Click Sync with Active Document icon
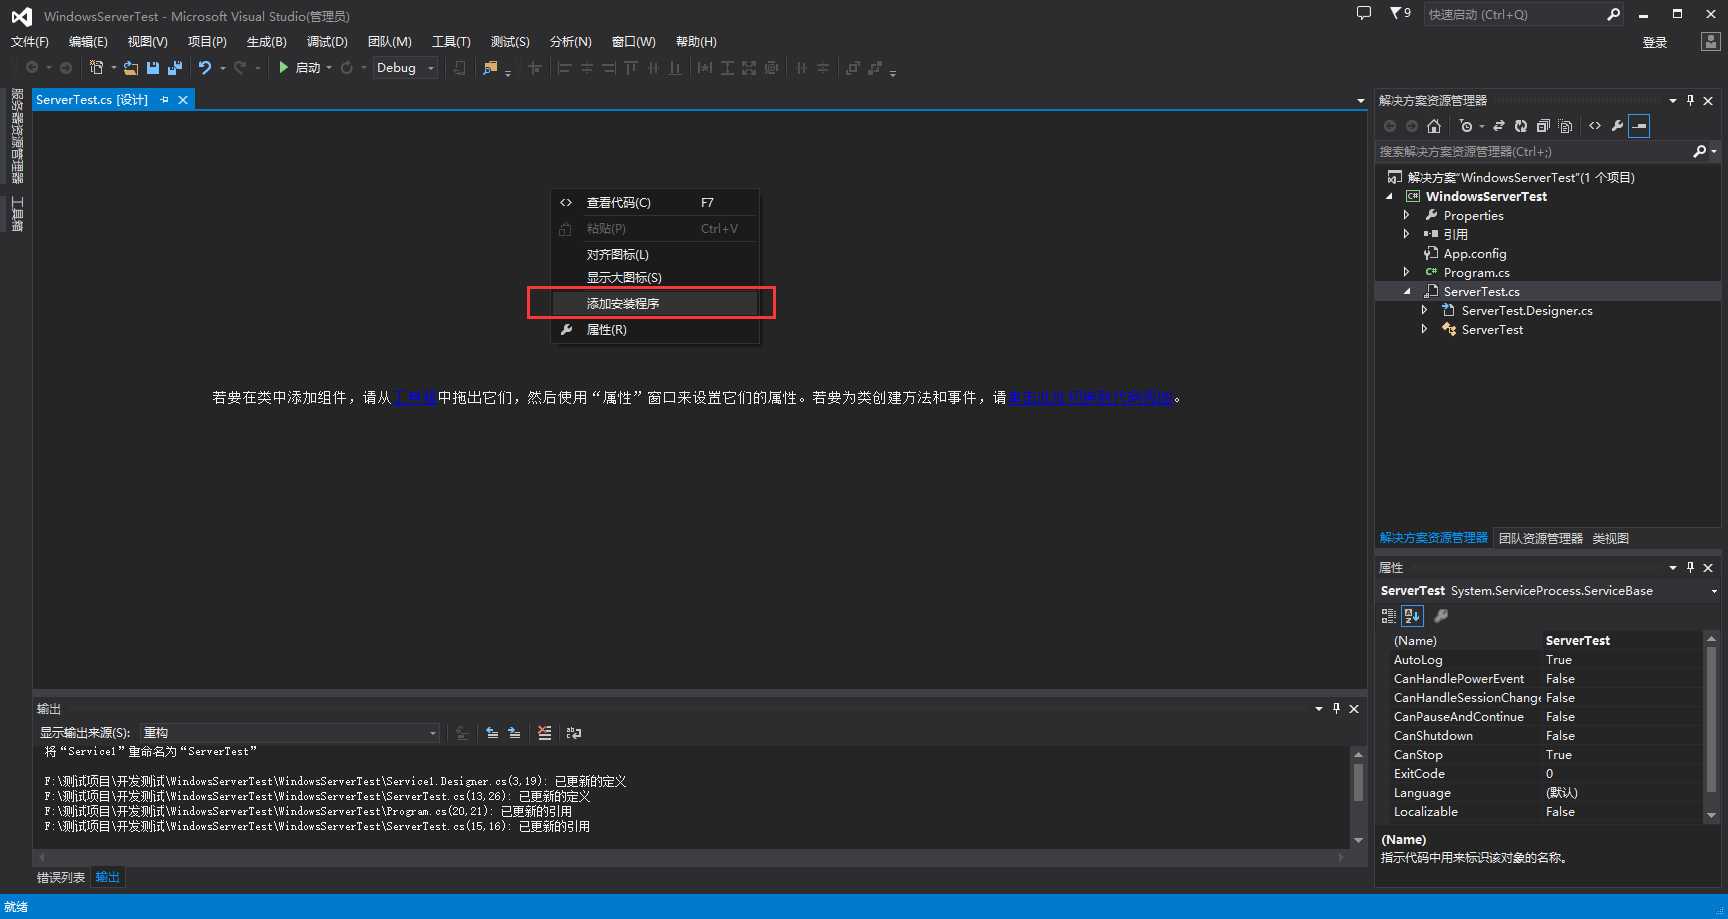Image resolution: width=1728 pixels, height=919 pixels. (1499, 126)
